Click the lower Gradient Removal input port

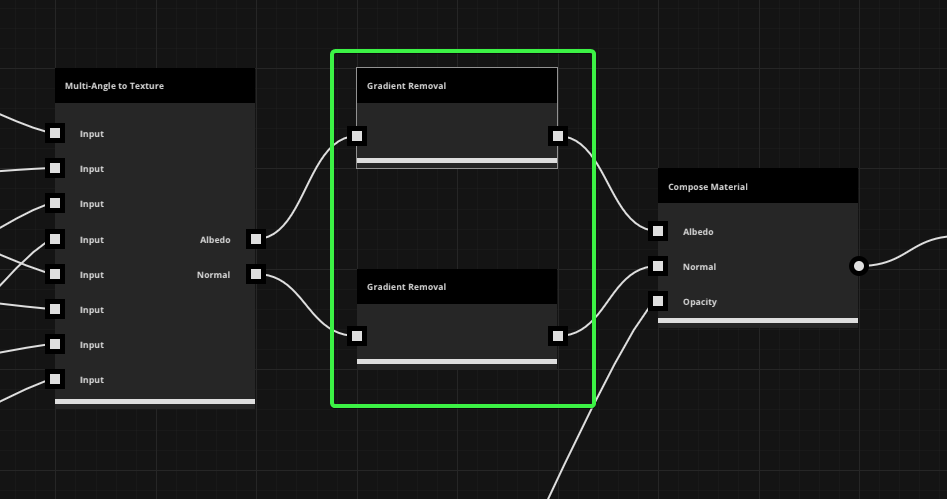357,336
